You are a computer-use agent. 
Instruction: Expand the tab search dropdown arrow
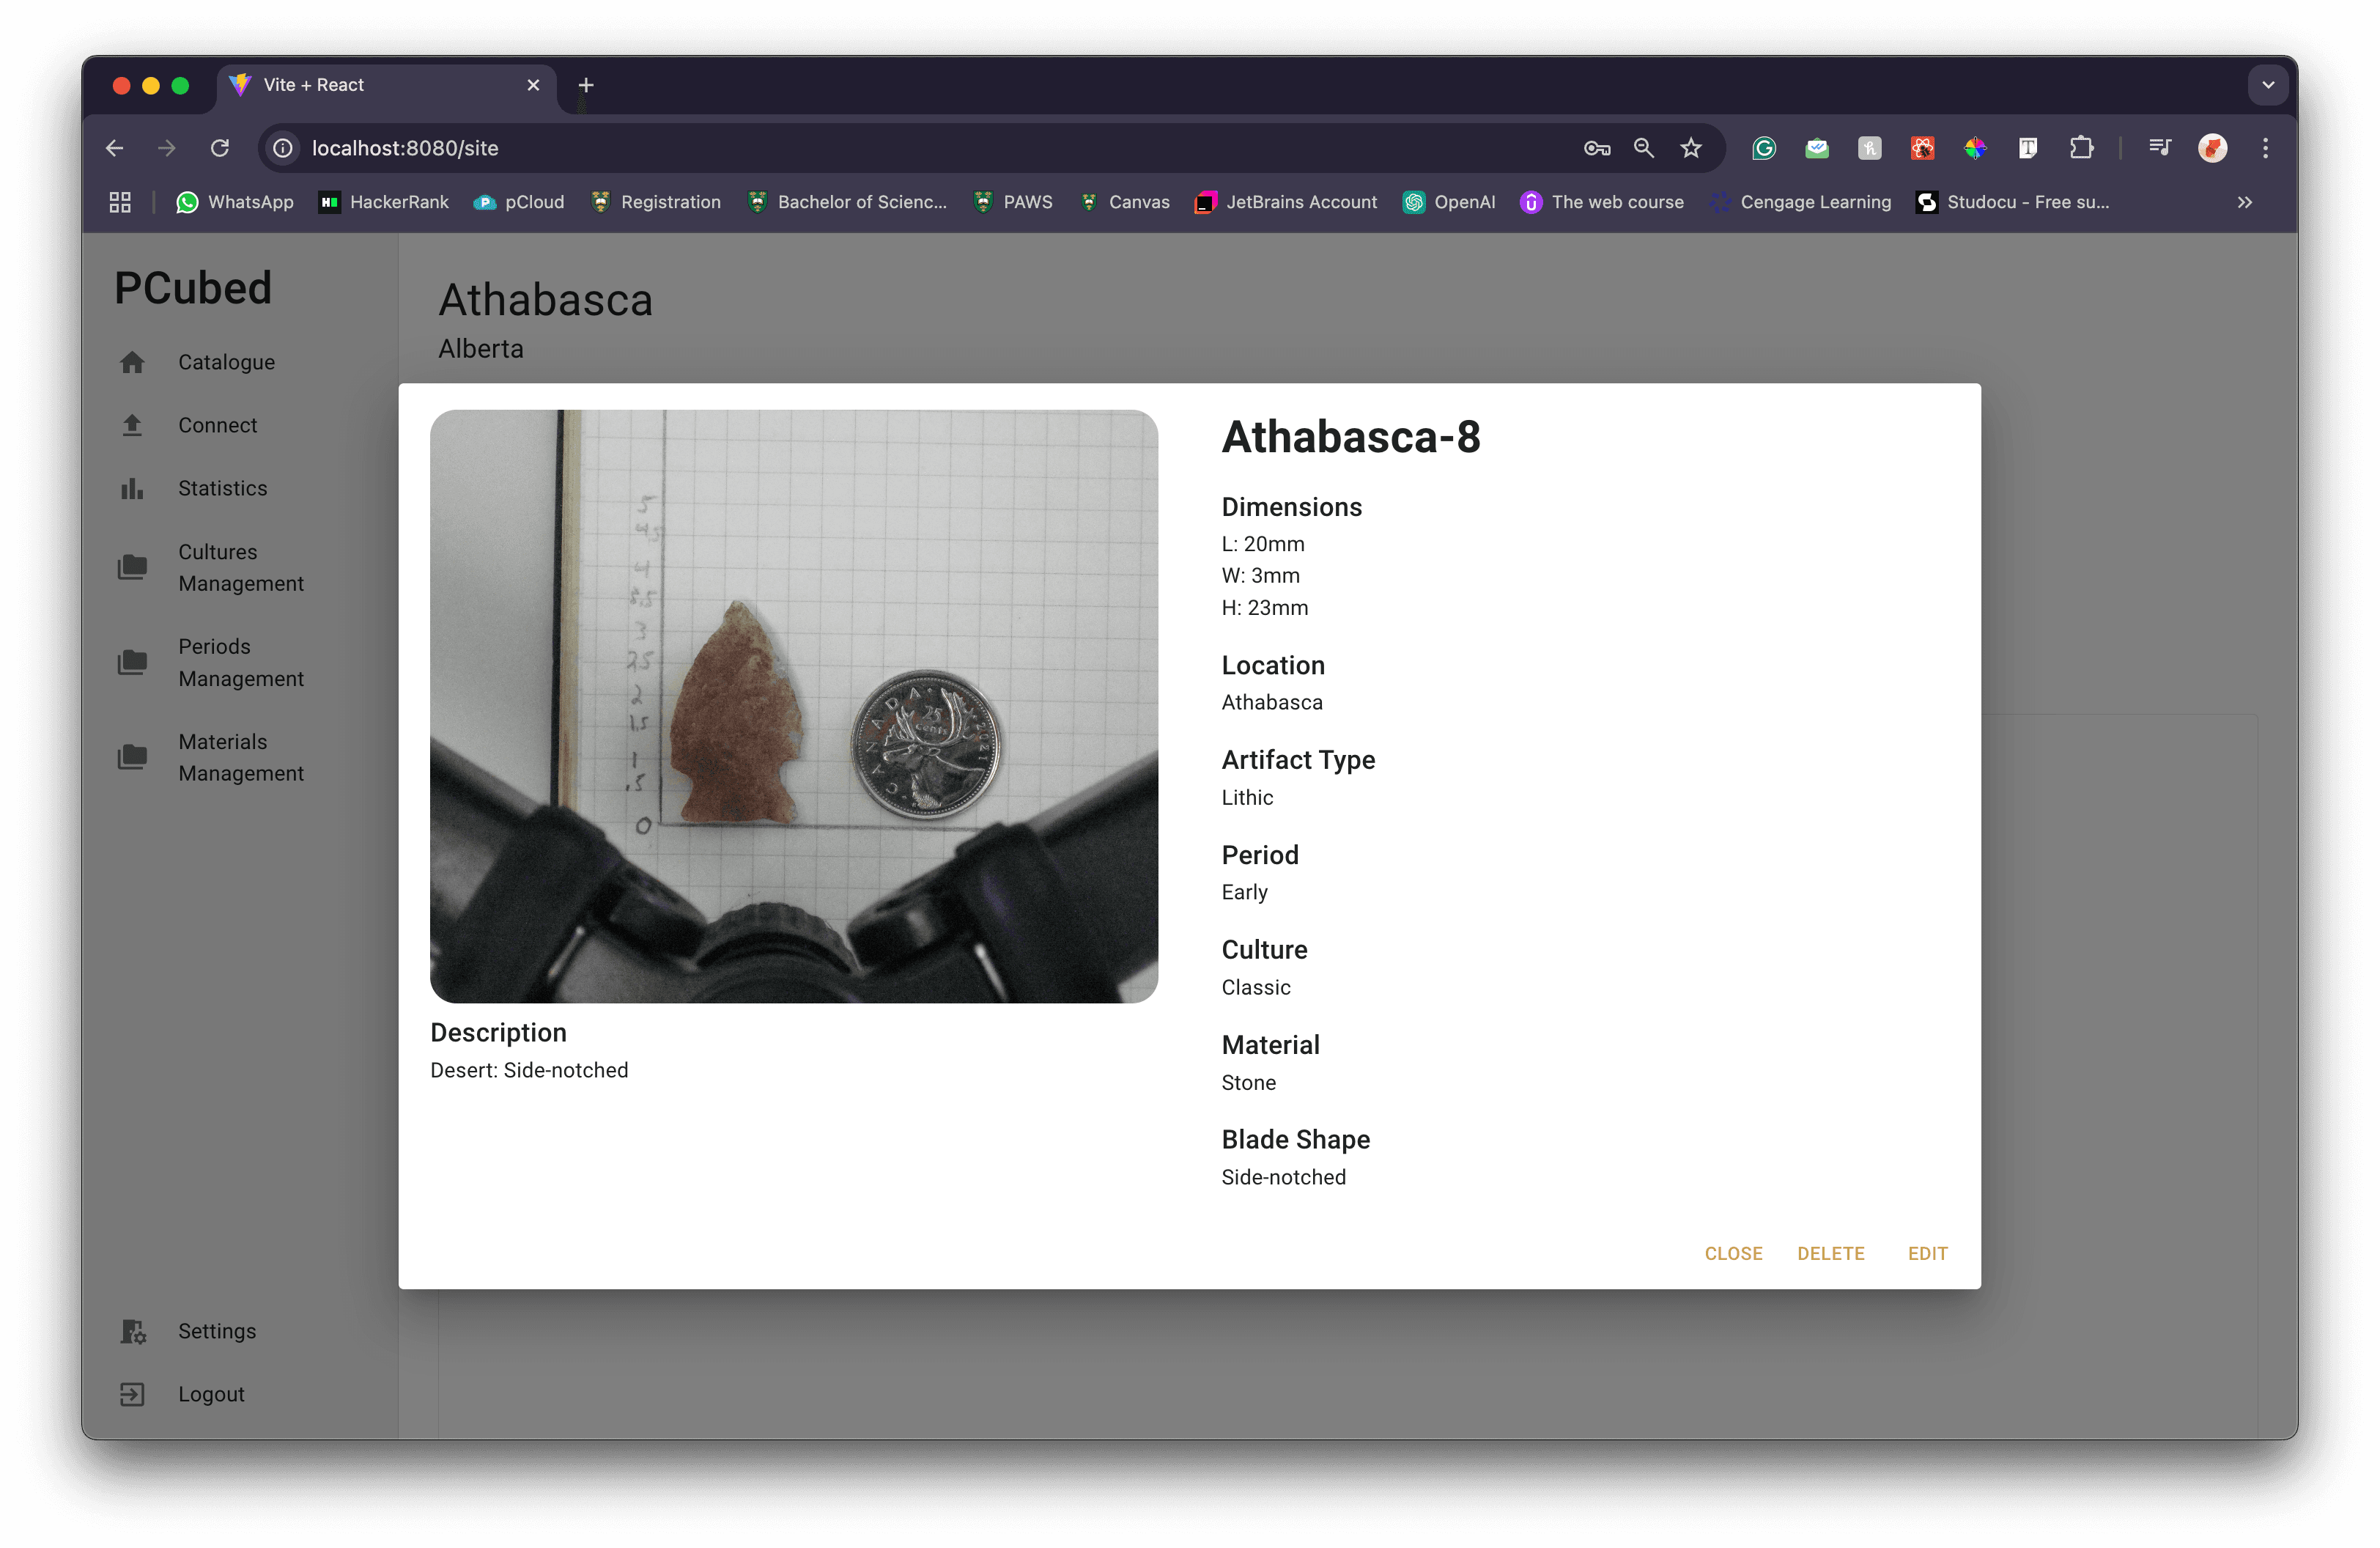coord(2268,85)
